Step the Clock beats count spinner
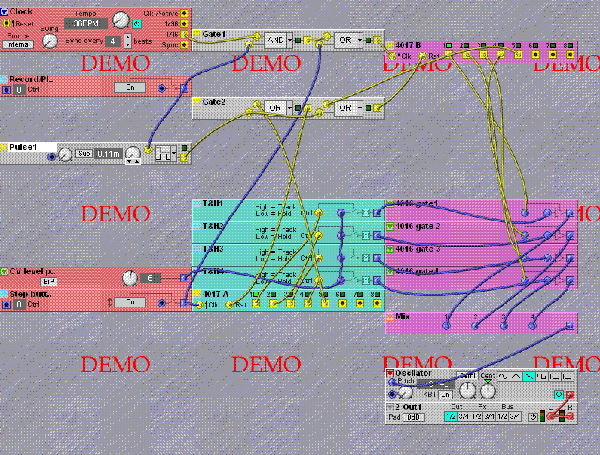 tap(127, 41)
